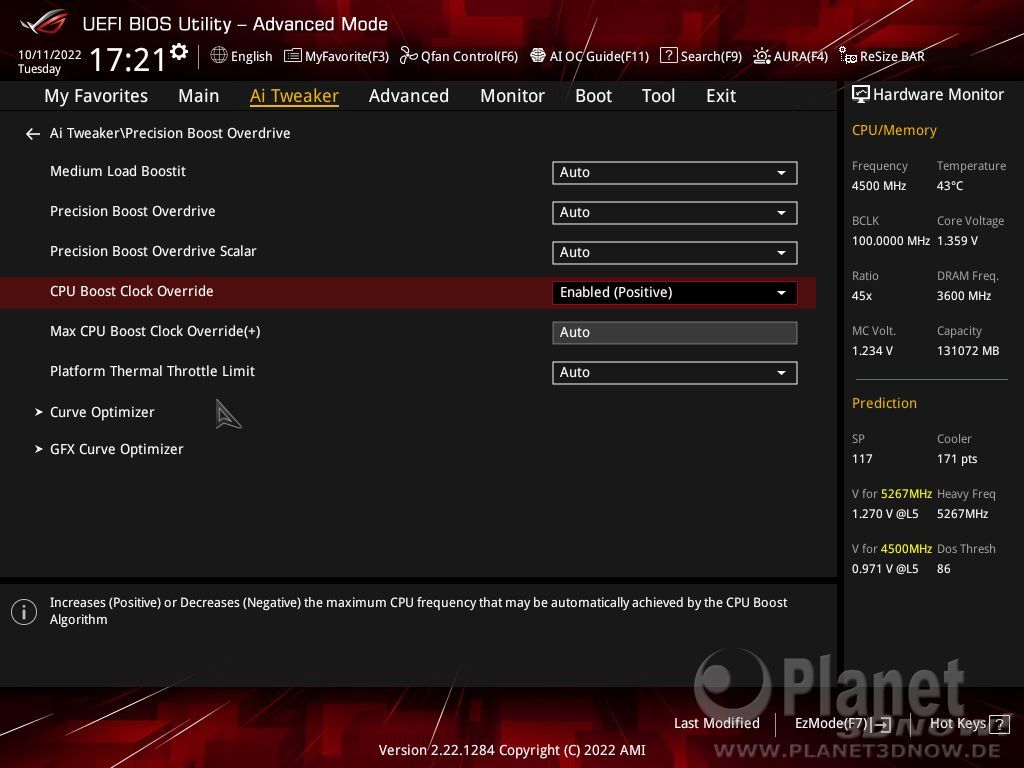The width and height of the screenshot is (1024, 768).
Task: Click the 4500 MHz frequency value
Action: click(x=879, y=186)
